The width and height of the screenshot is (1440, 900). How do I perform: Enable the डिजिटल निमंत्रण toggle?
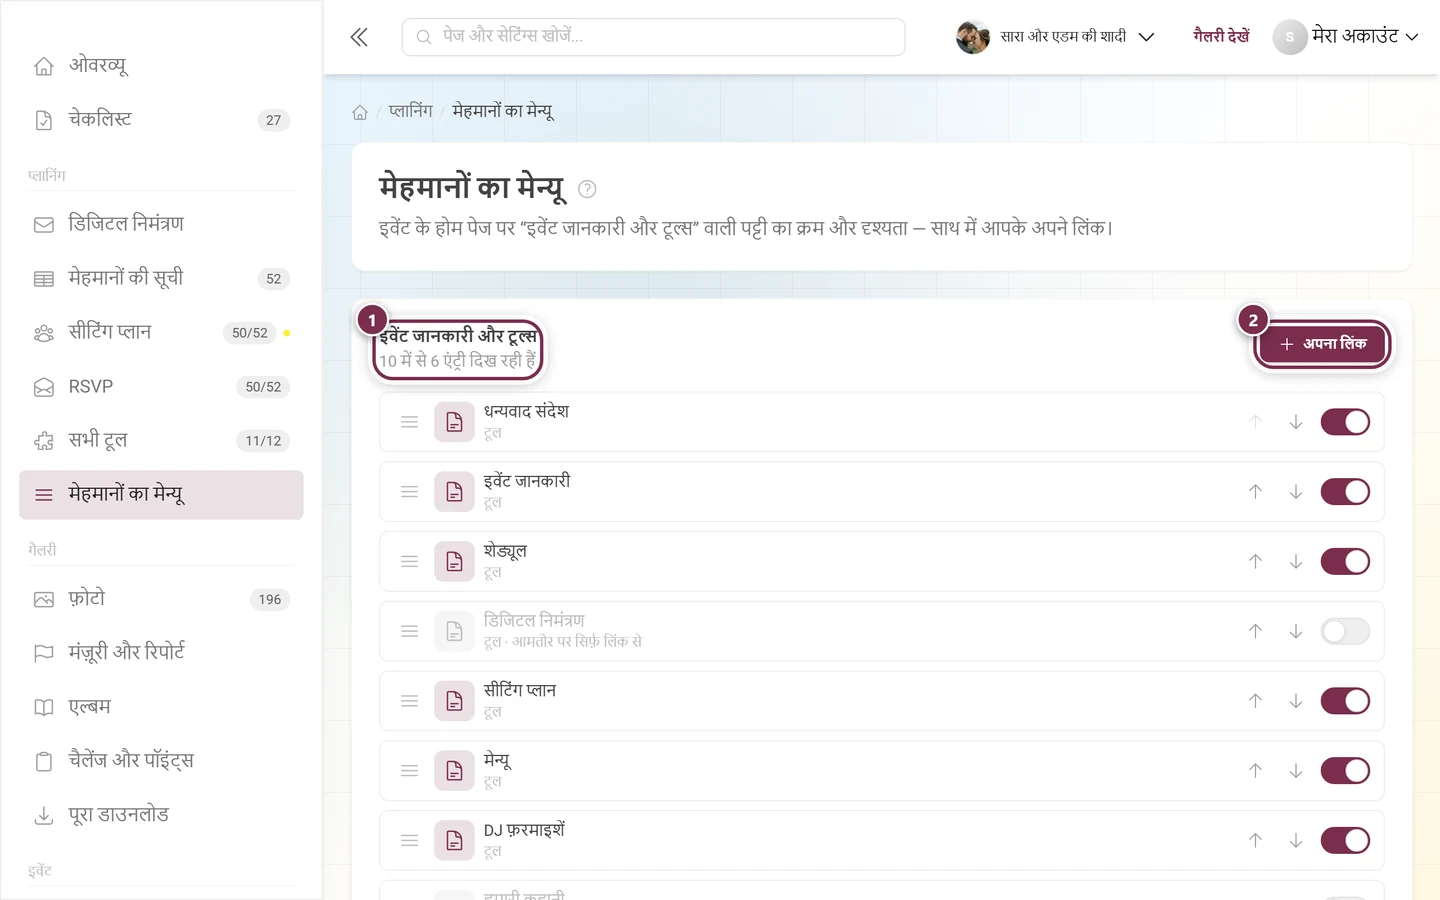(x=1345, y=631)
